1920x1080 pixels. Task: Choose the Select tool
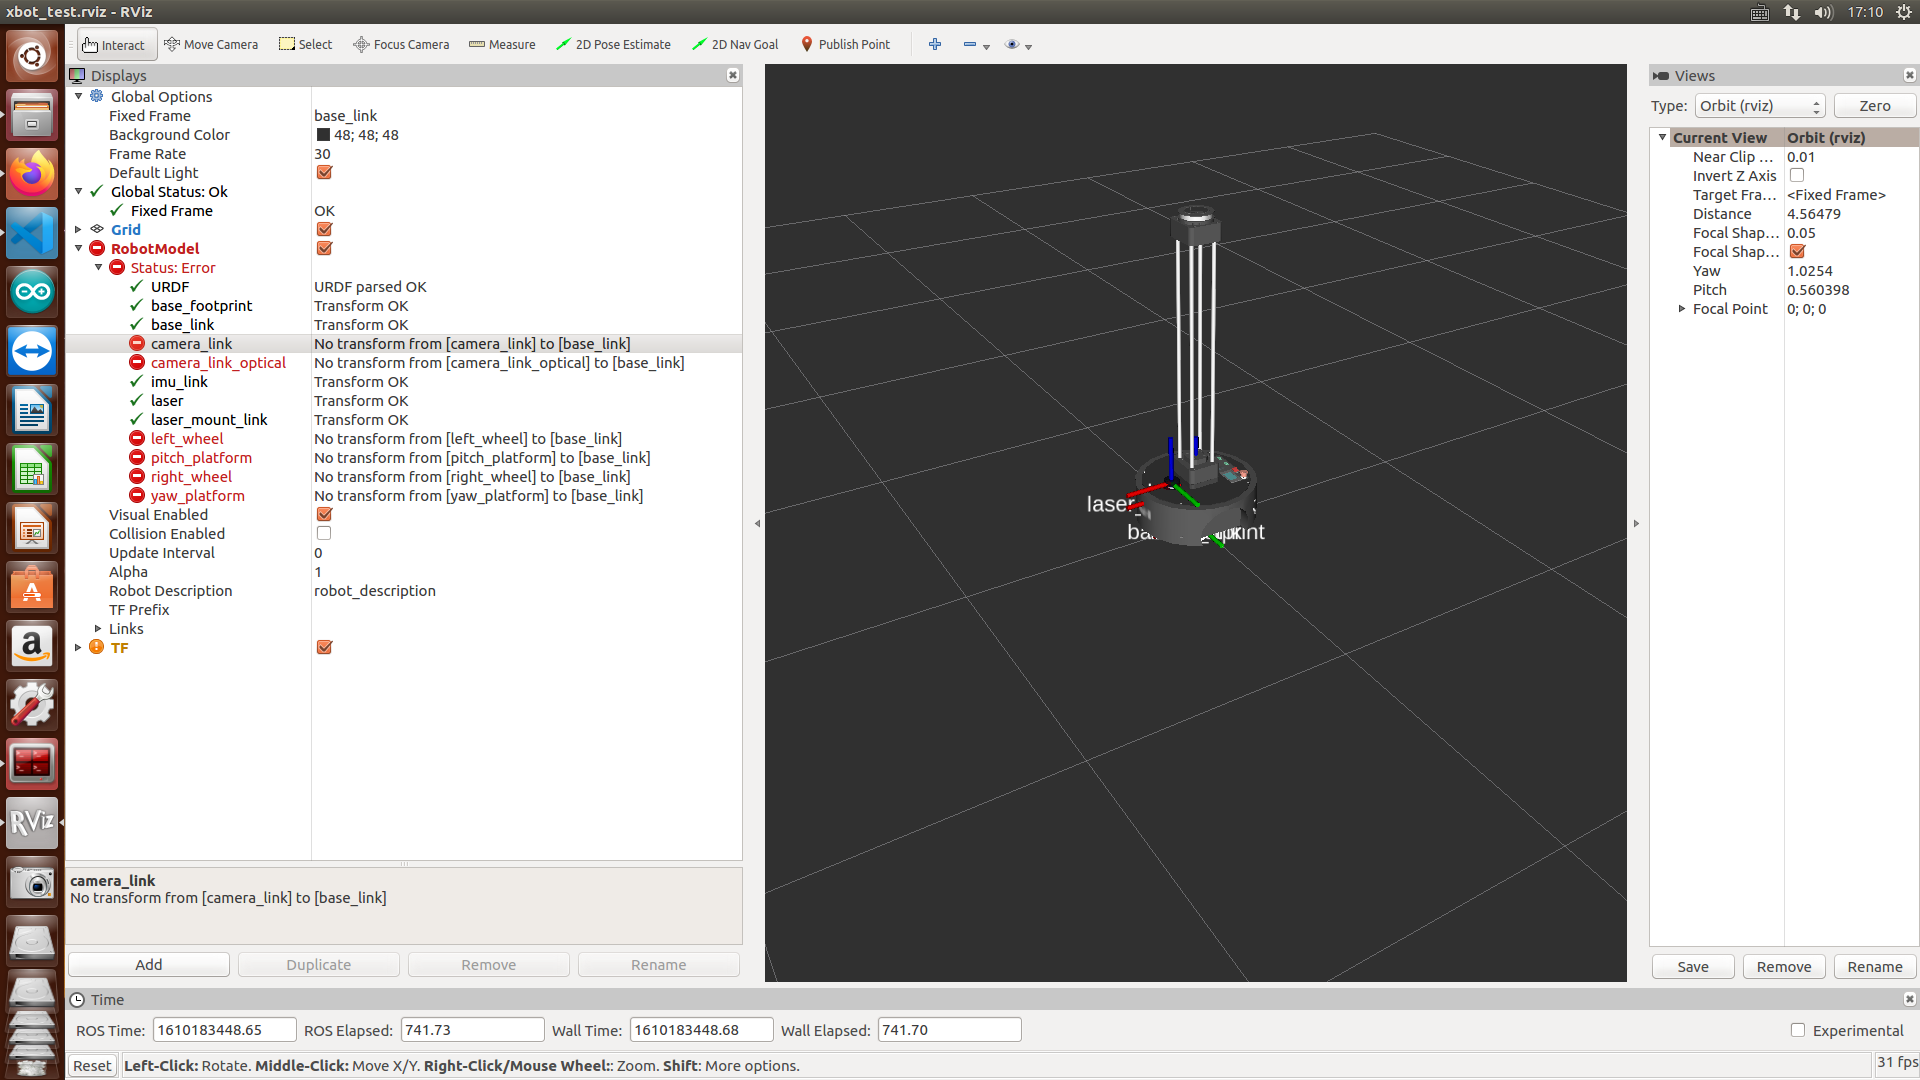[x=305, y=44]
